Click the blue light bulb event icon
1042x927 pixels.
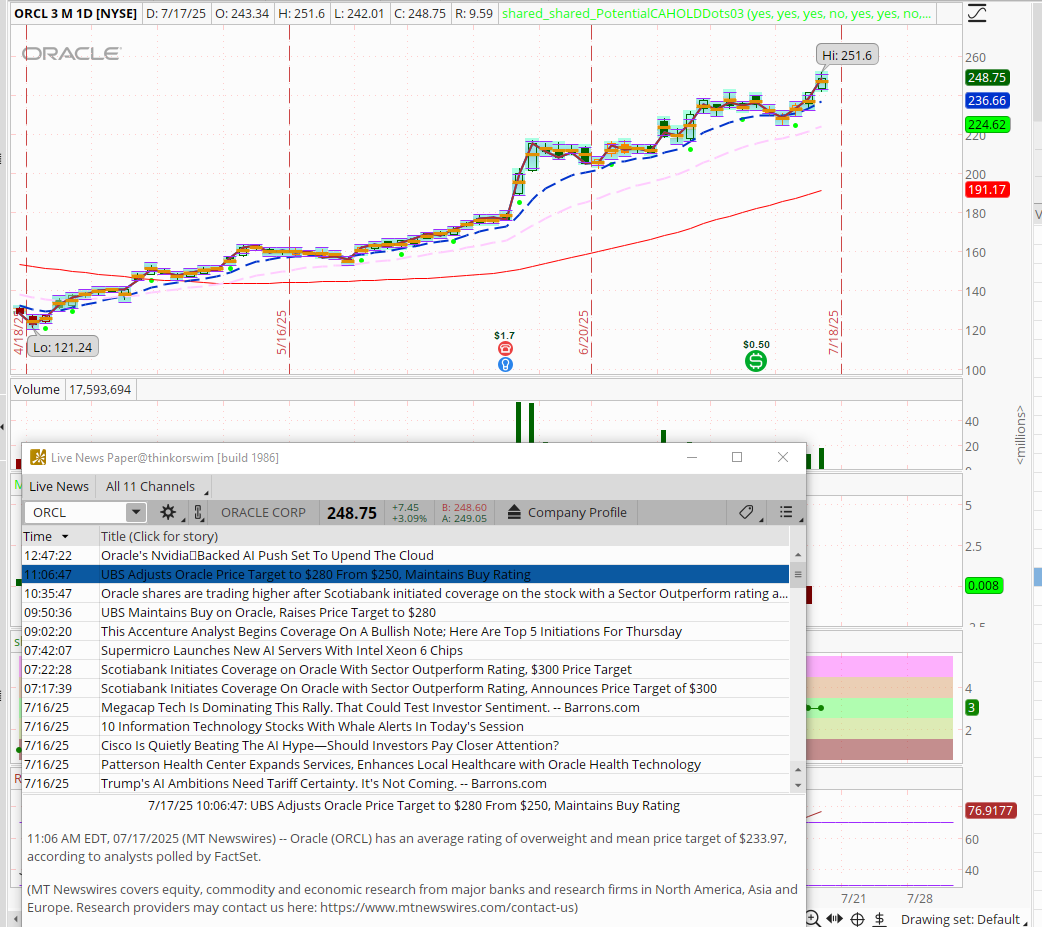[505, 364]
